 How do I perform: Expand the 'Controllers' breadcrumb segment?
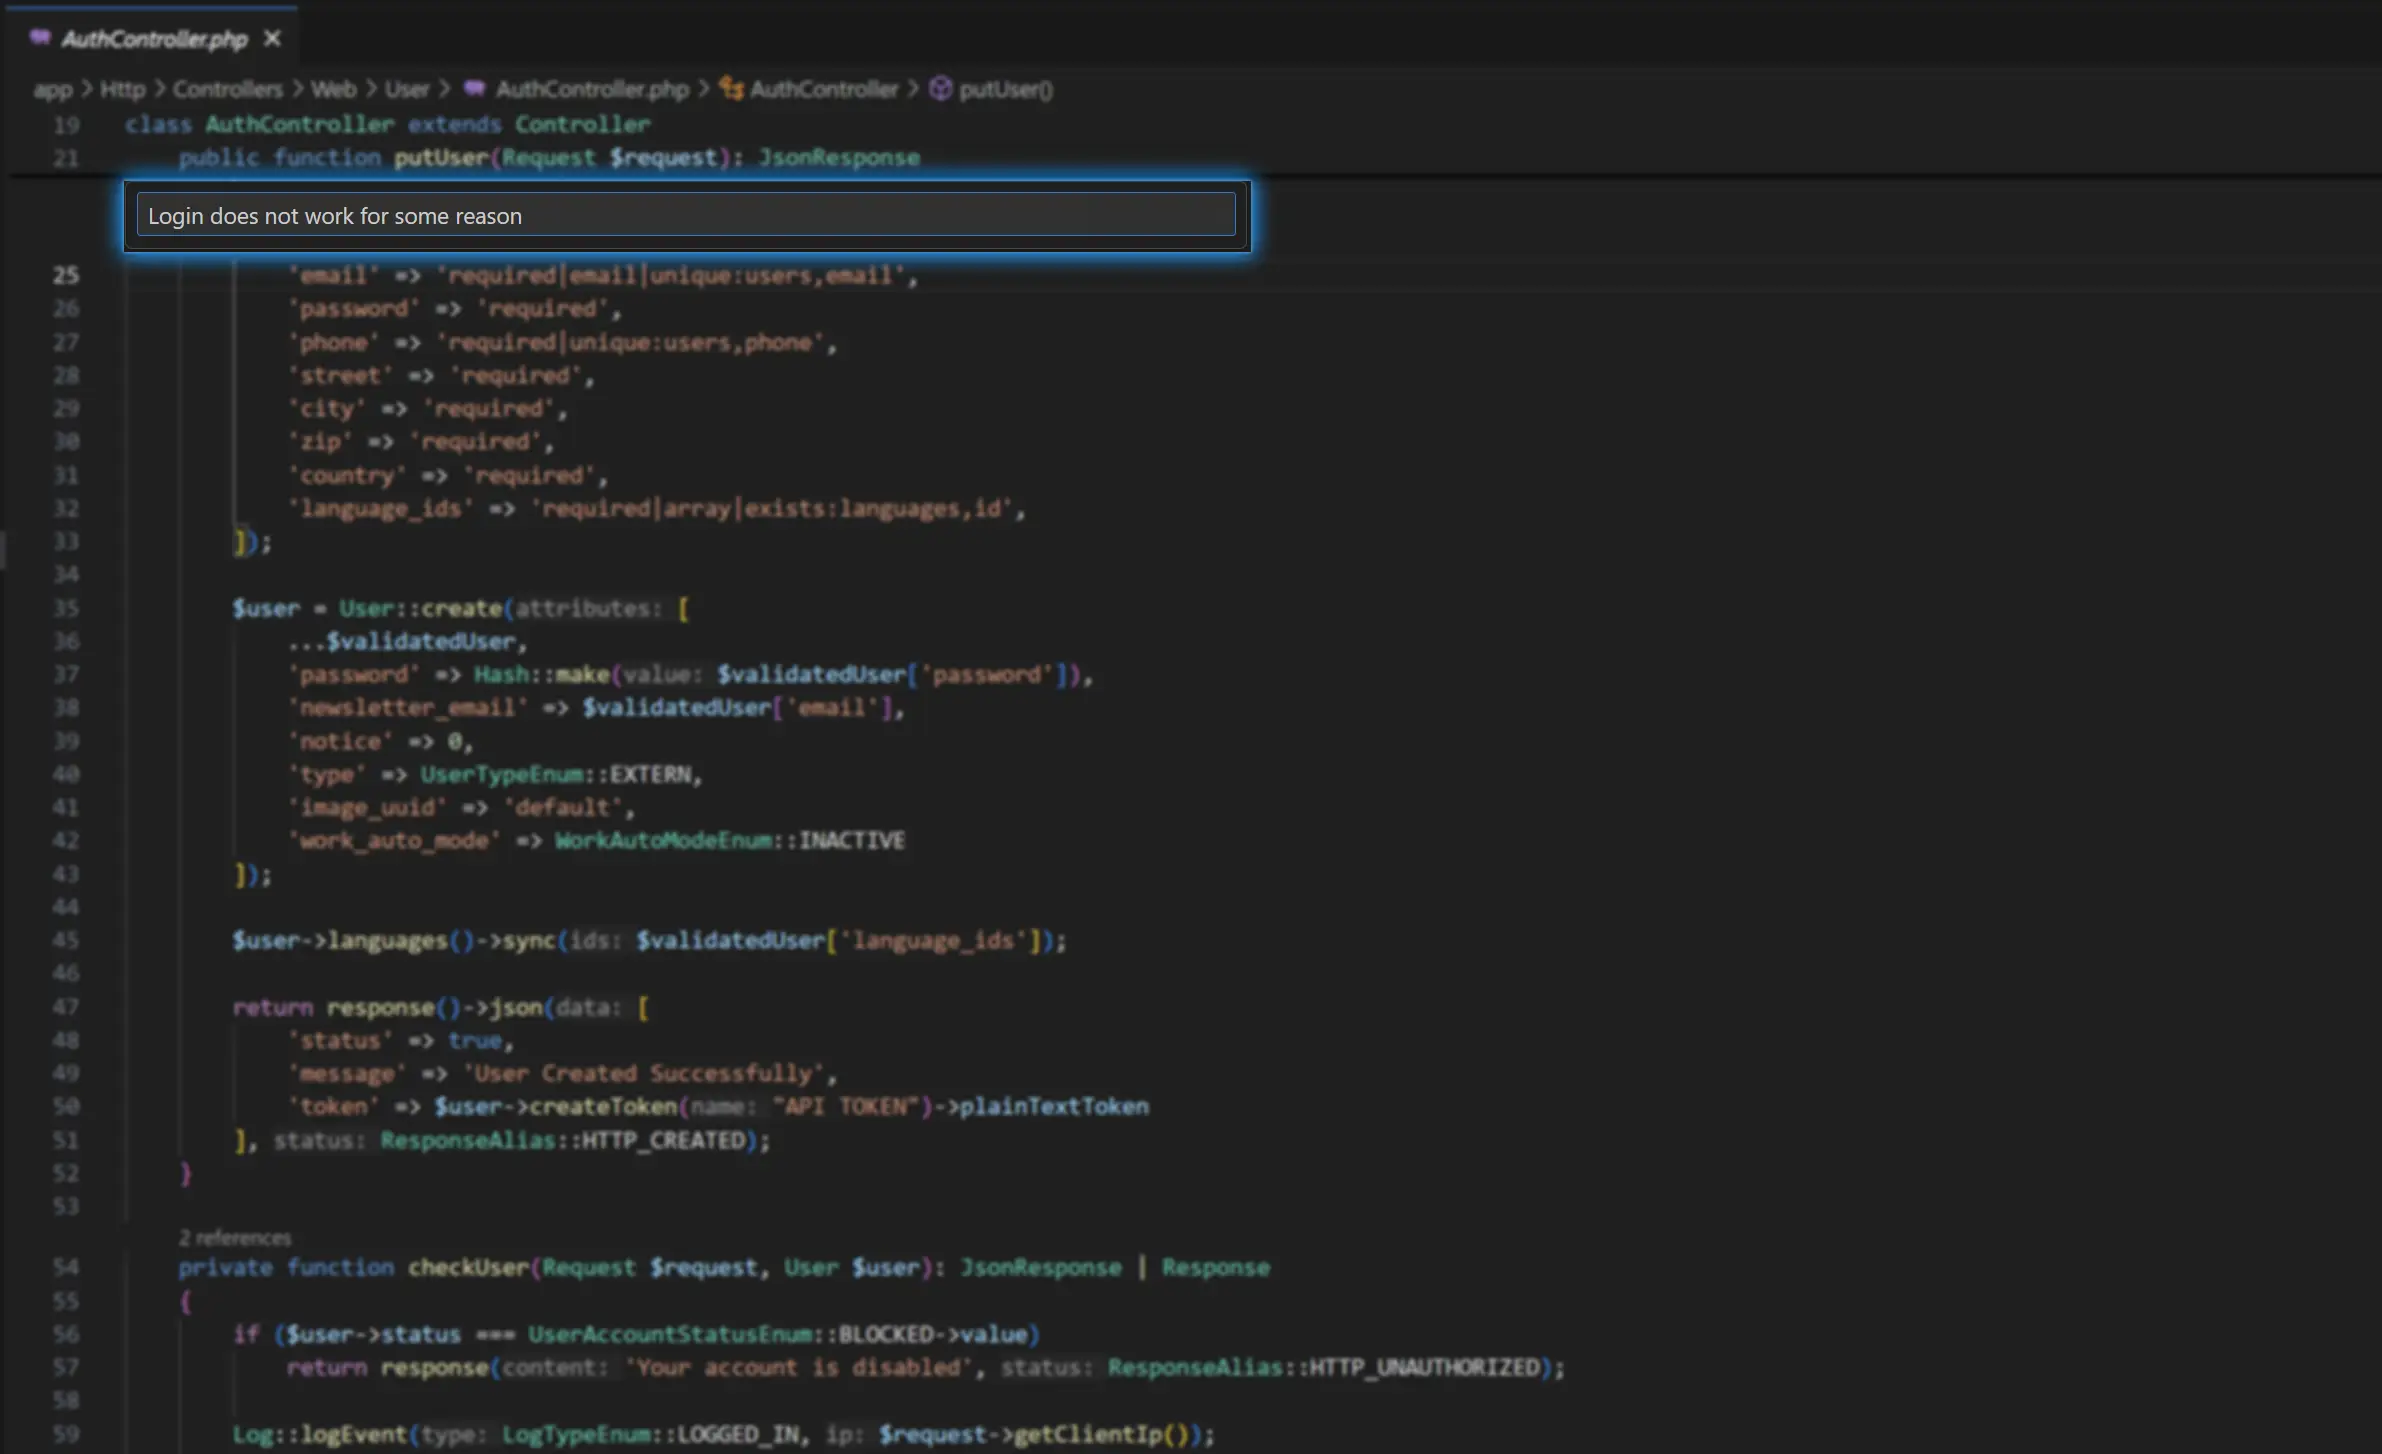[228, 90]
